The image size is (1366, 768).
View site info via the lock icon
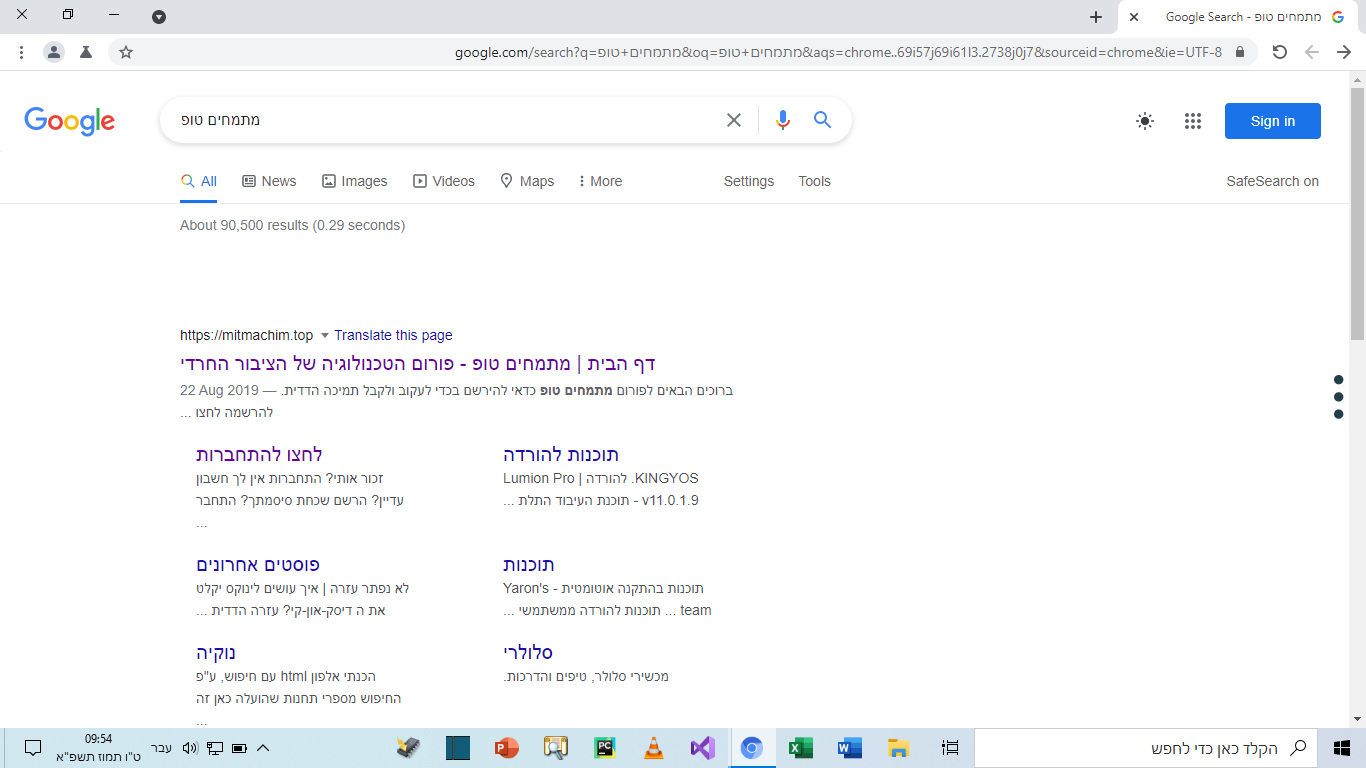(x=1240, y=52)
